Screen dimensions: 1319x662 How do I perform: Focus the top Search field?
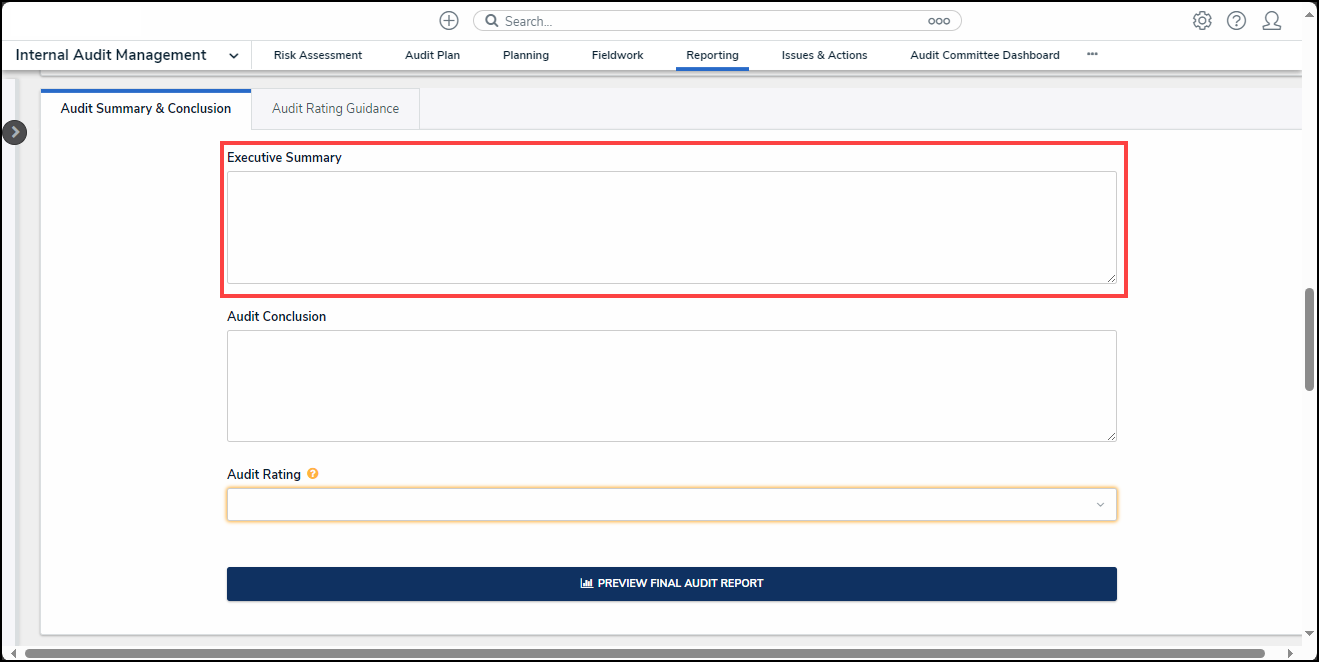pyautogui.click(x=717, y=21)
